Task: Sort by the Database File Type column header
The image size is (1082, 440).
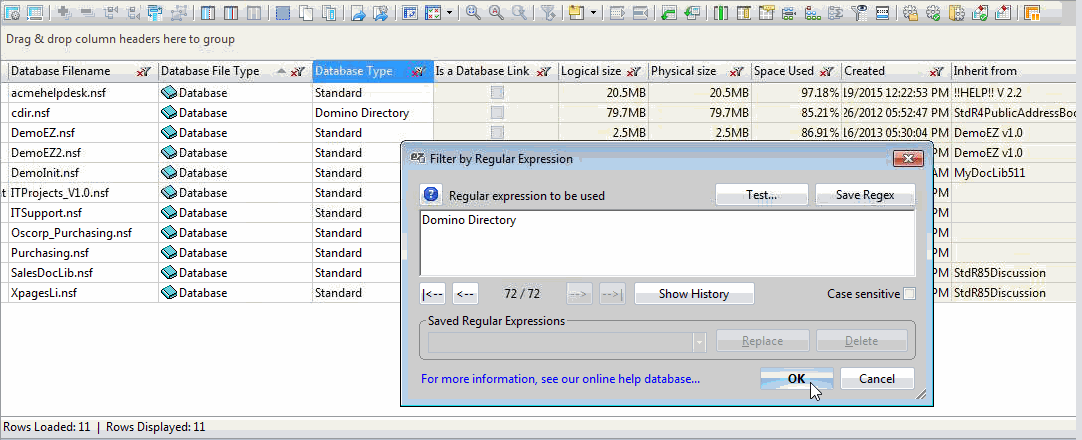Action: tap(210, 71)
